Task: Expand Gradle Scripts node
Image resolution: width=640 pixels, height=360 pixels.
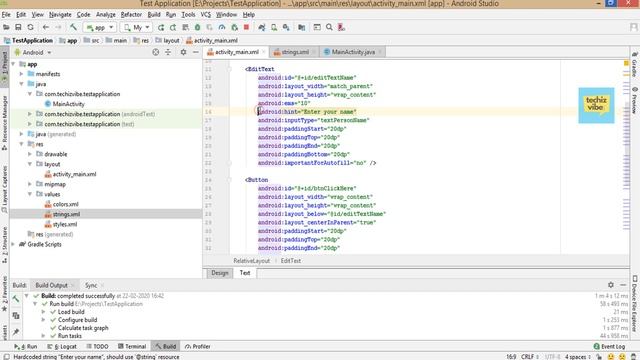Action: click(13, 244)
